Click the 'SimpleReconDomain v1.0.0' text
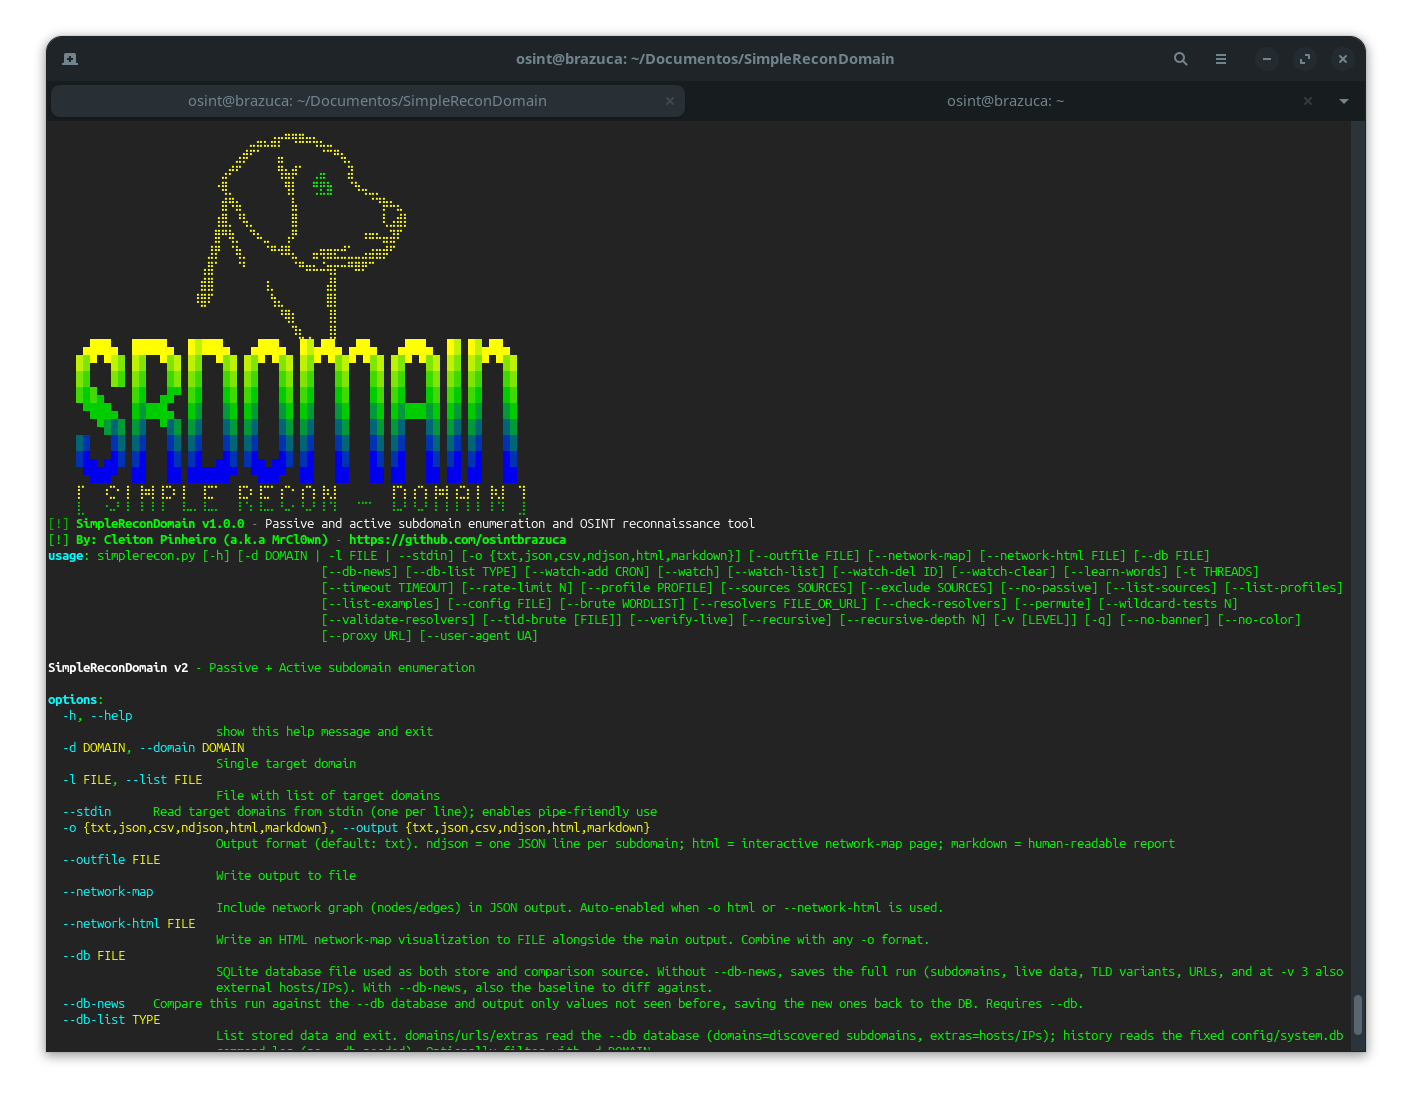The image size is (1412, 1108). [160, 524]
